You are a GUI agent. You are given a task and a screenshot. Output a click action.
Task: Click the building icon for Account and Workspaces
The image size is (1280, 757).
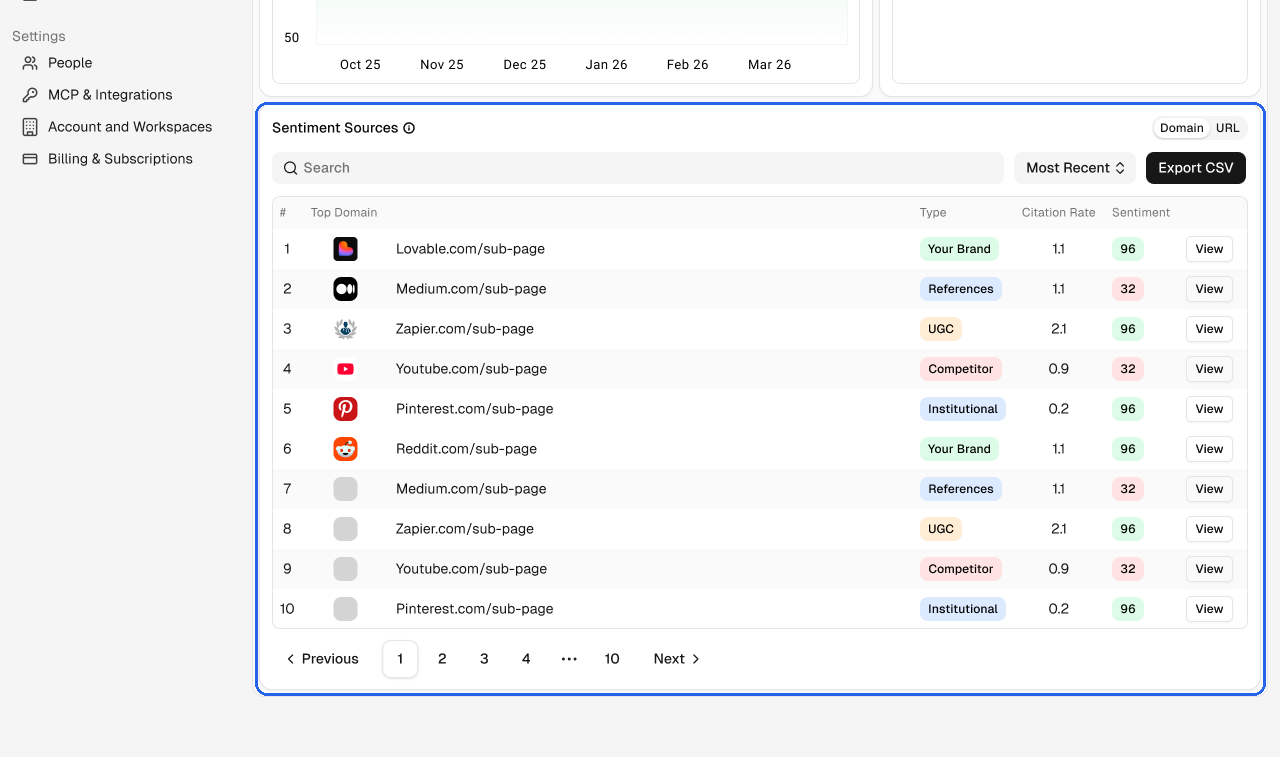point(30,127)
